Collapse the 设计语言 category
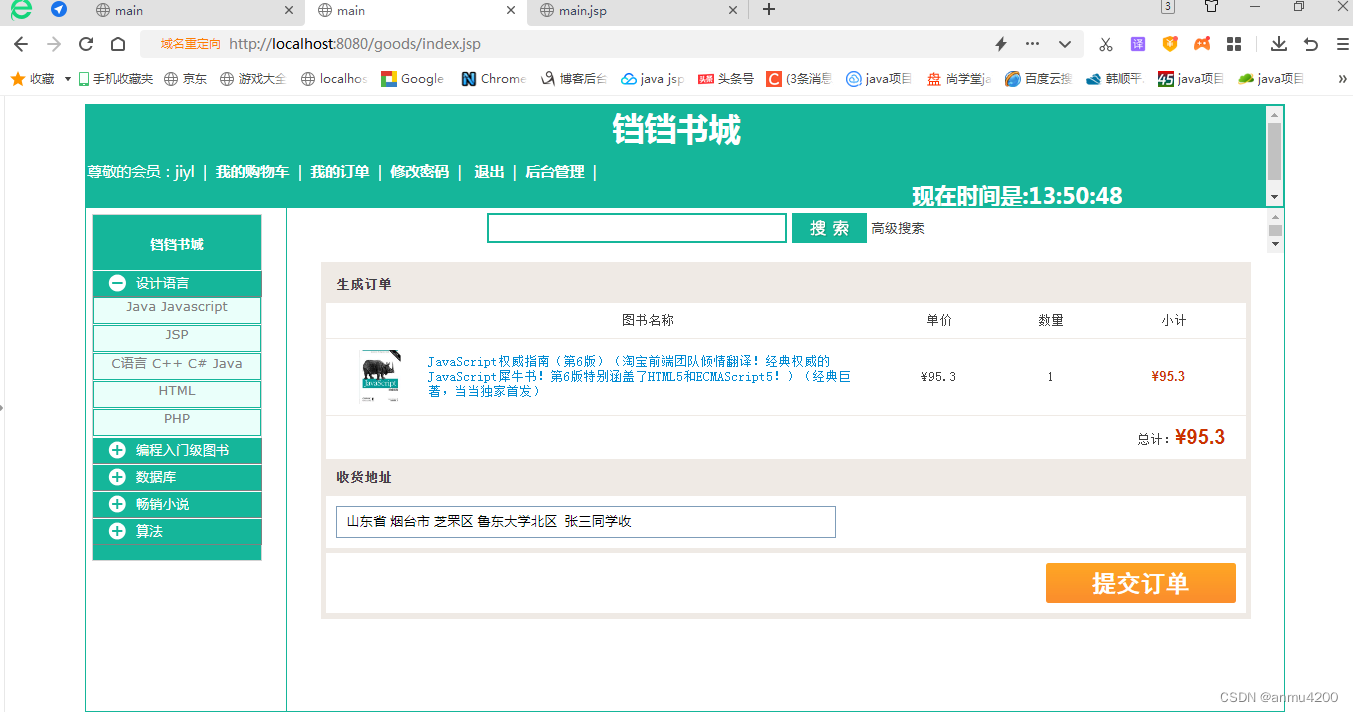Viewport: 1353px width, 712px height. 117,283
